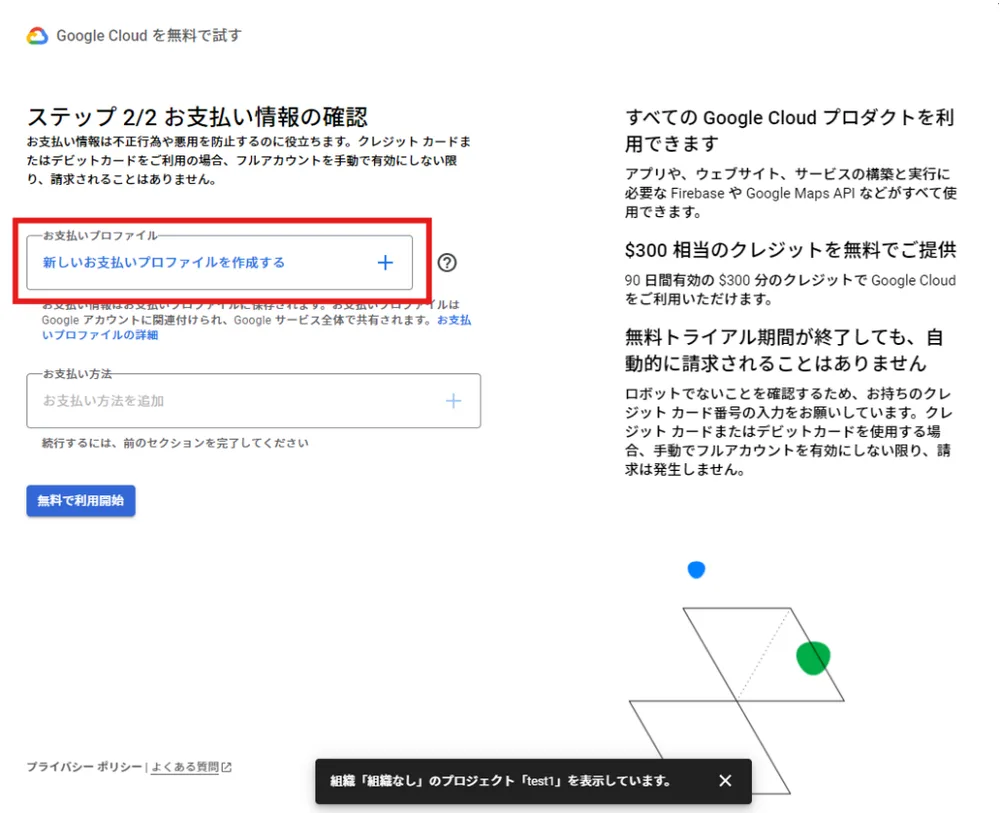Screen dimensions: 1000x813
Task: Open the プライバシー ポリシー link
Action: (84, 767)
